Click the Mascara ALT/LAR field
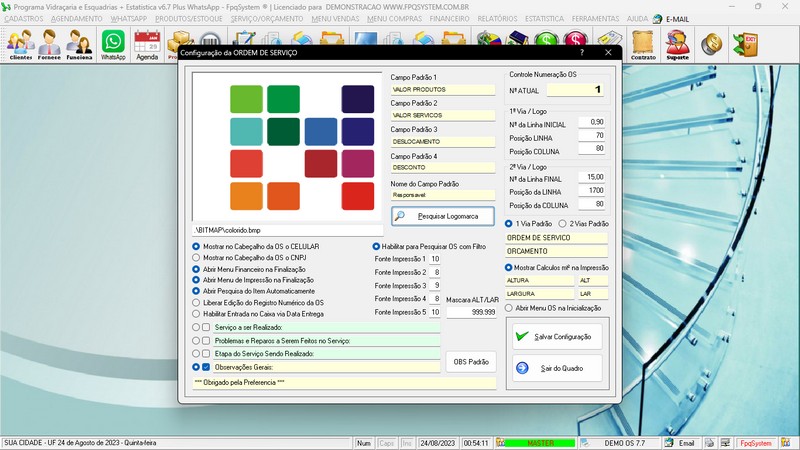800x450 pixels. point(471,312)
